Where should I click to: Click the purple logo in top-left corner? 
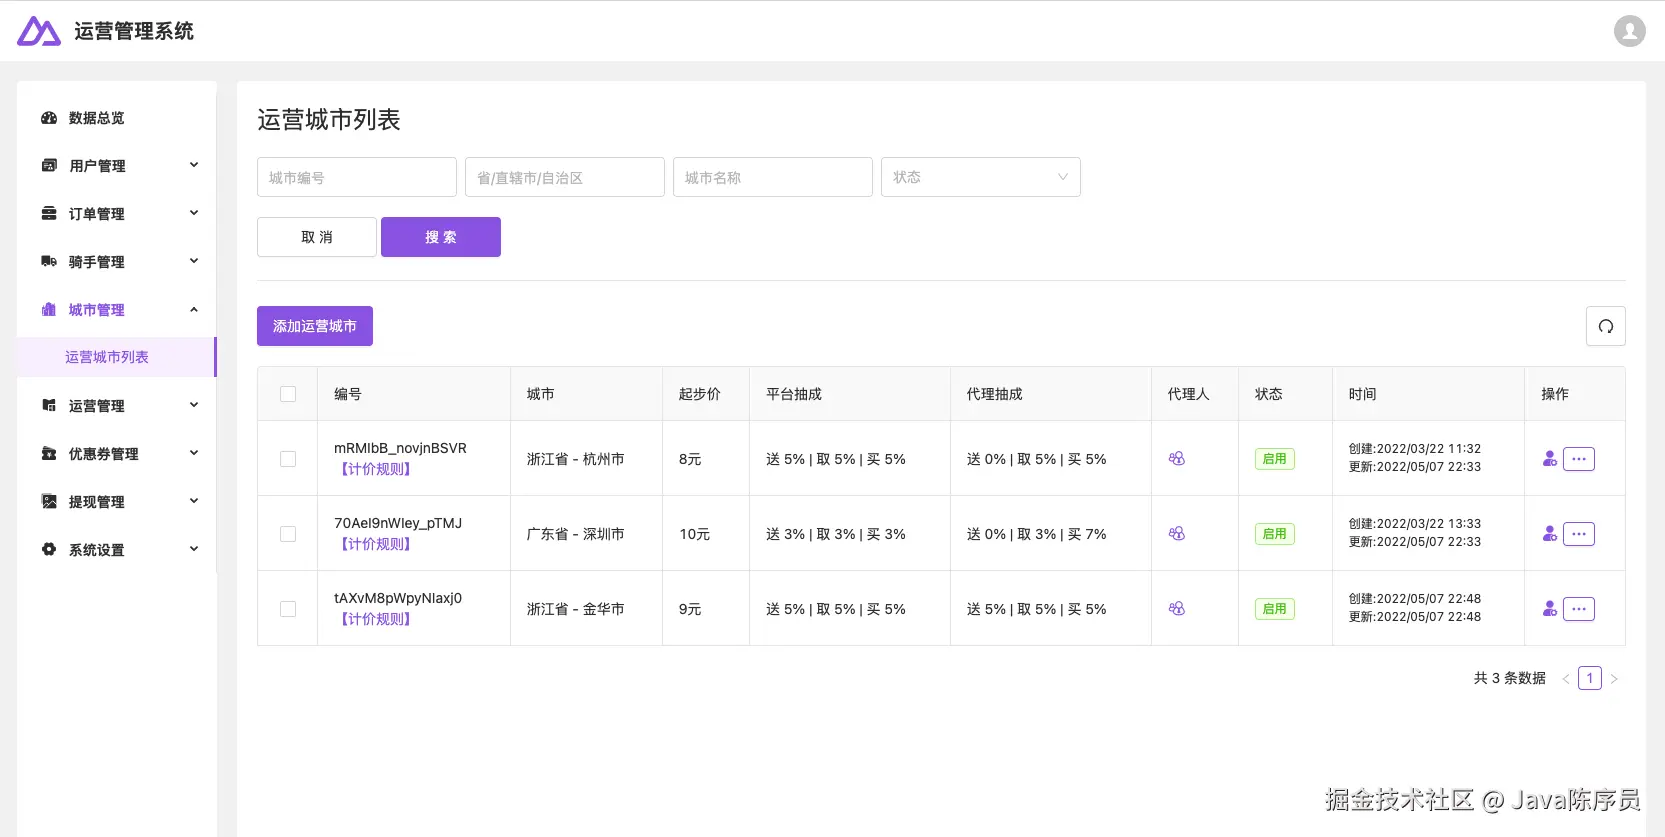coord(39,31)
